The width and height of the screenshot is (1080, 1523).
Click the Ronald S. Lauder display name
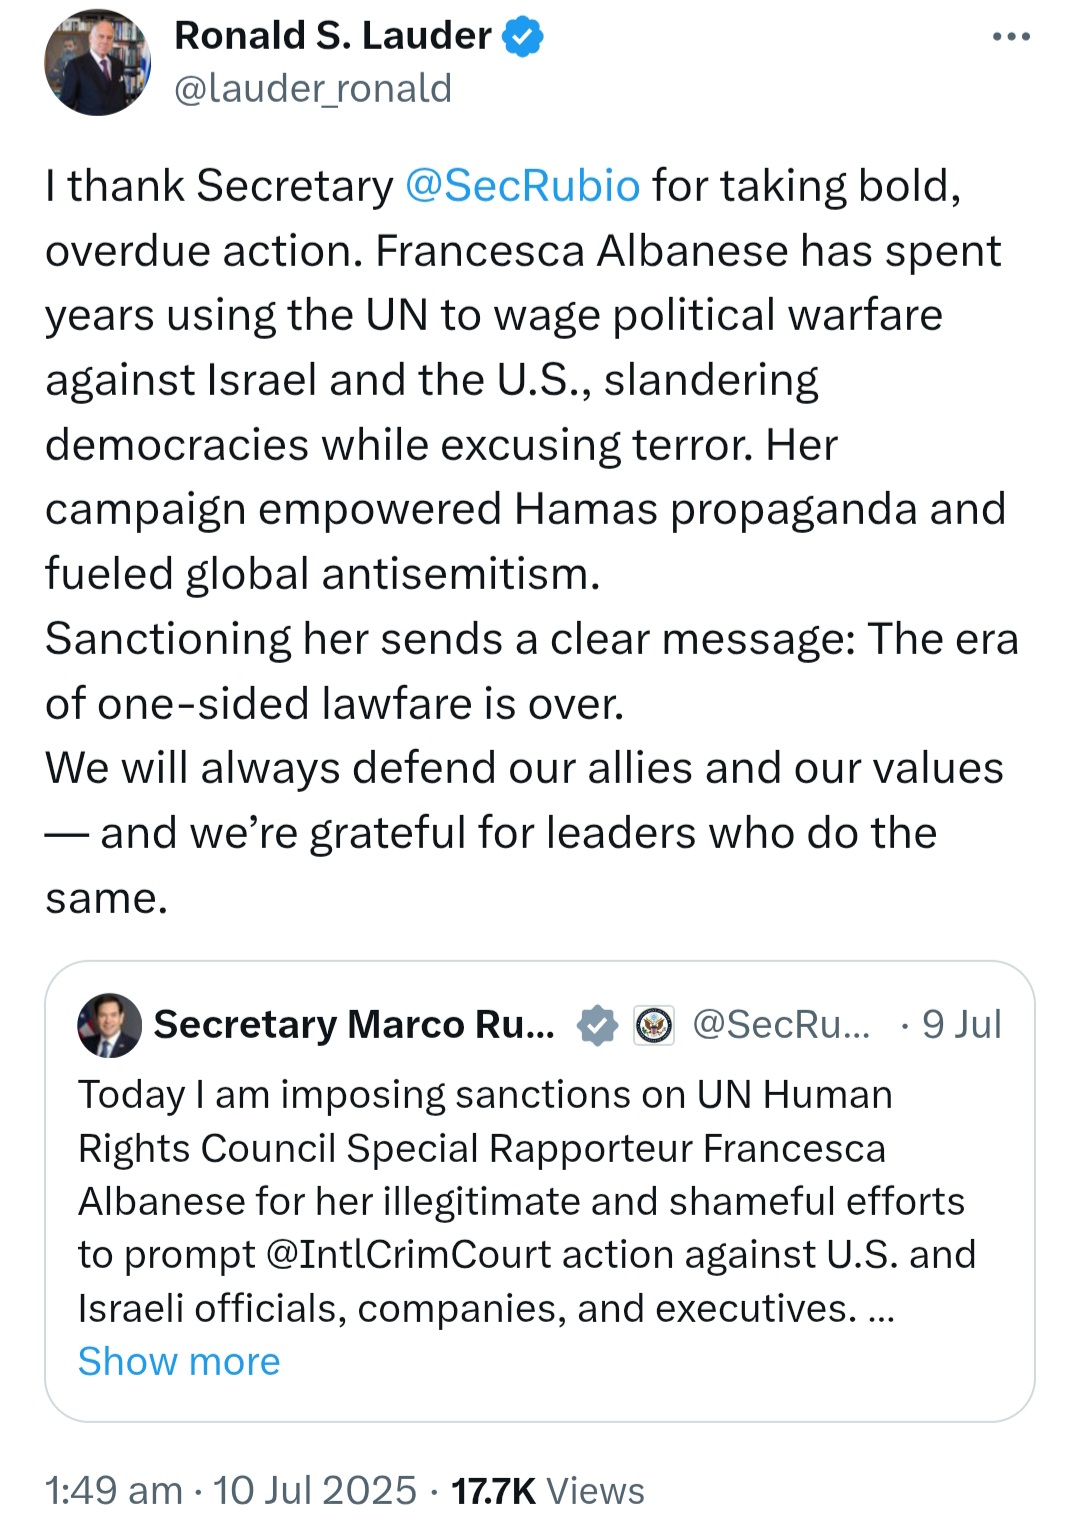[x=333, y=36]
